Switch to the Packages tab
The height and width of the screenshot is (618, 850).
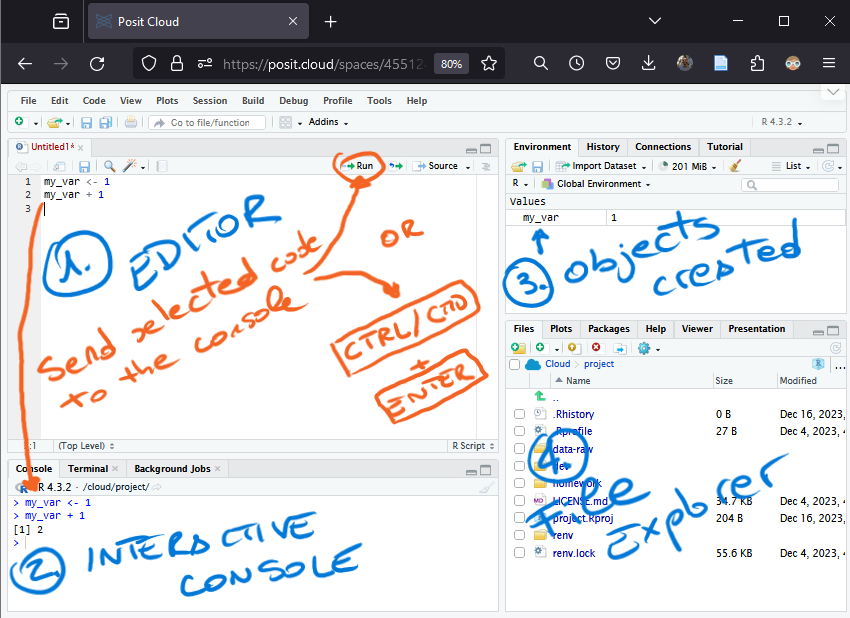click(608, 329)
